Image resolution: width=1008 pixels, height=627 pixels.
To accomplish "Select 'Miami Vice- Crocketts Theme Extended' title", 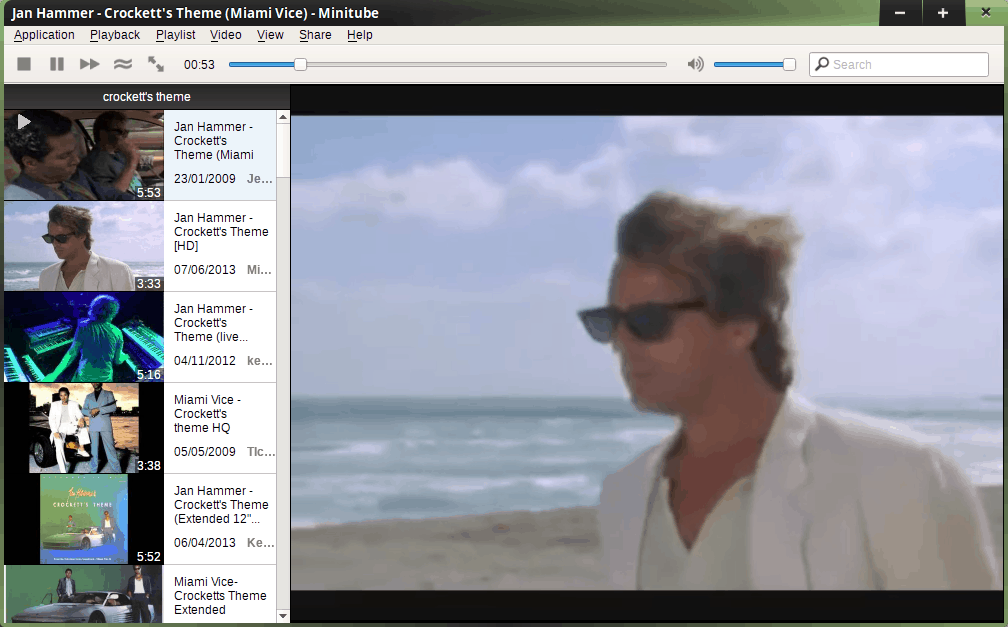I will pyautogui.click(x=220, y=595).
